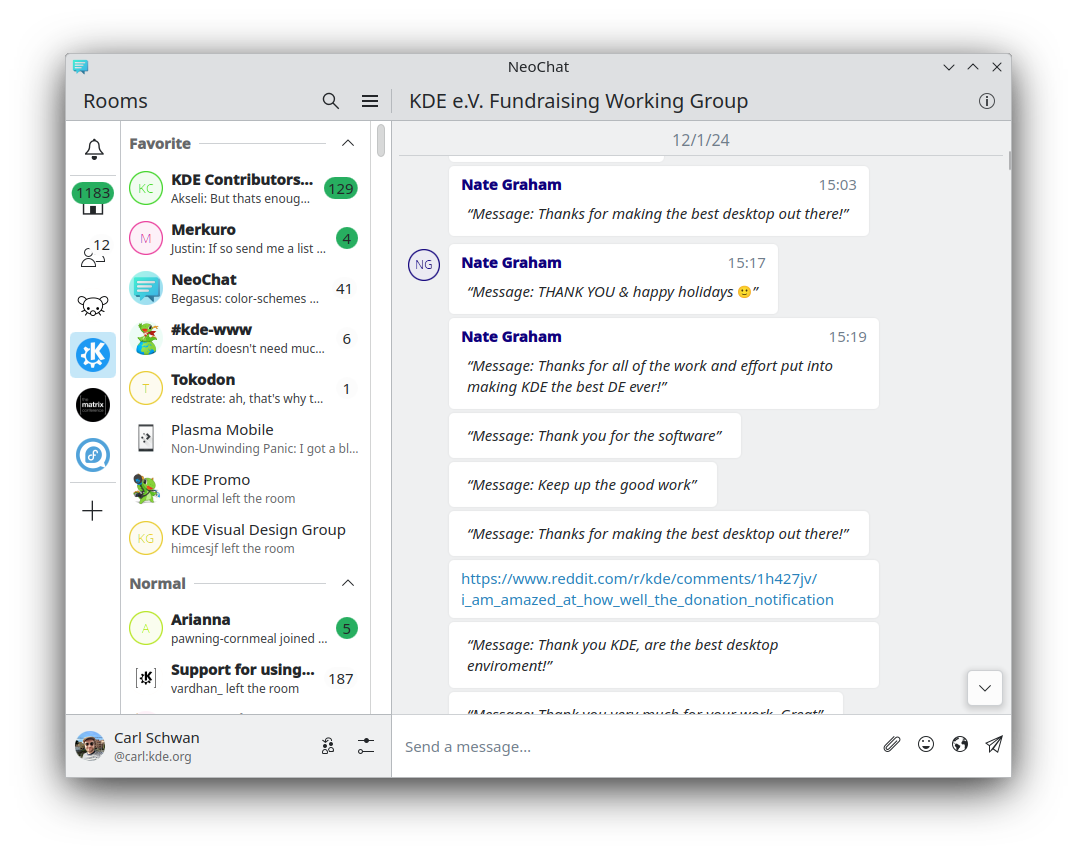Collapse the Favorite rooms section

[x=348, y=143]
